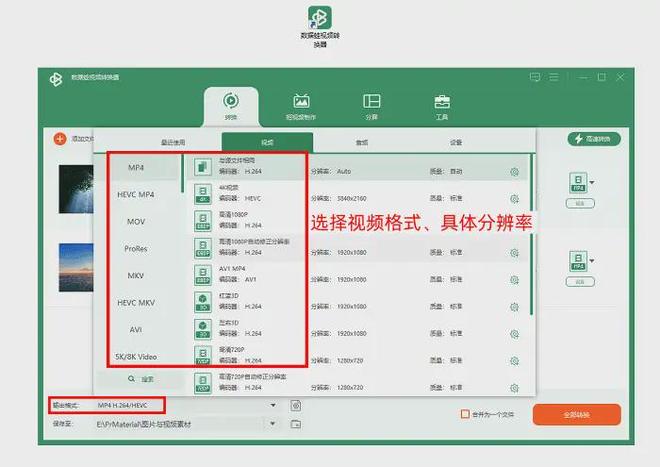Choose AVI in the format list

coord(136,330)
